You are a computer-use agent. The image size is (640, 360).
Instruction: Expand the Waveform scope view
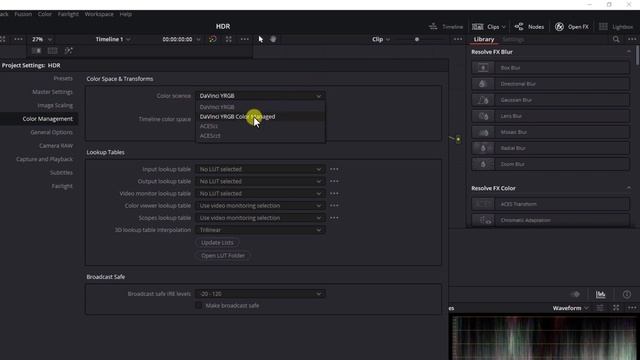pyautogui.click(x=616, y=308)
